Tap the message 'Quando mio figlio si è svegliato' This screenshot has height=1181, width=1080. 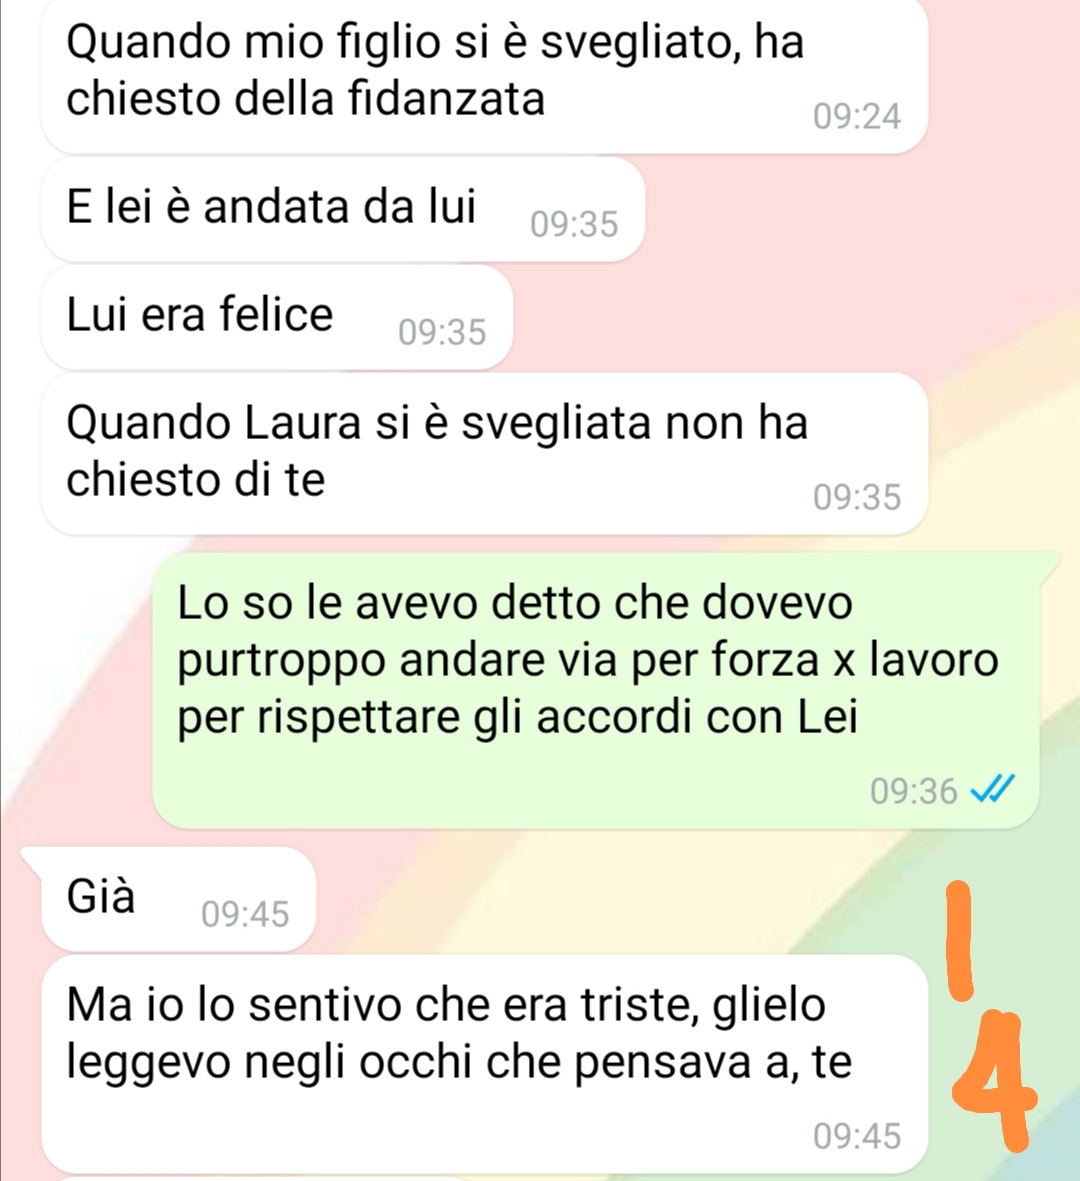(484, 75)
